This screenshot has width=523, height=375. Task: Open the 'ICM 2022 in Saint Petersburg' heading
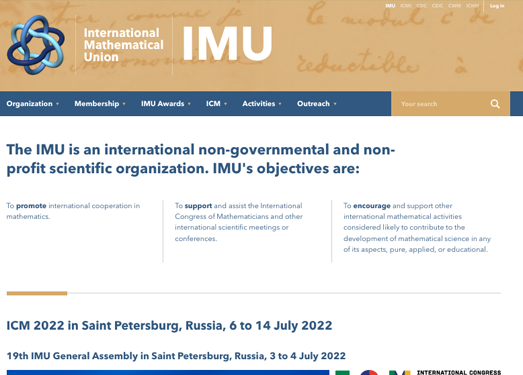[x=169, y=326]
